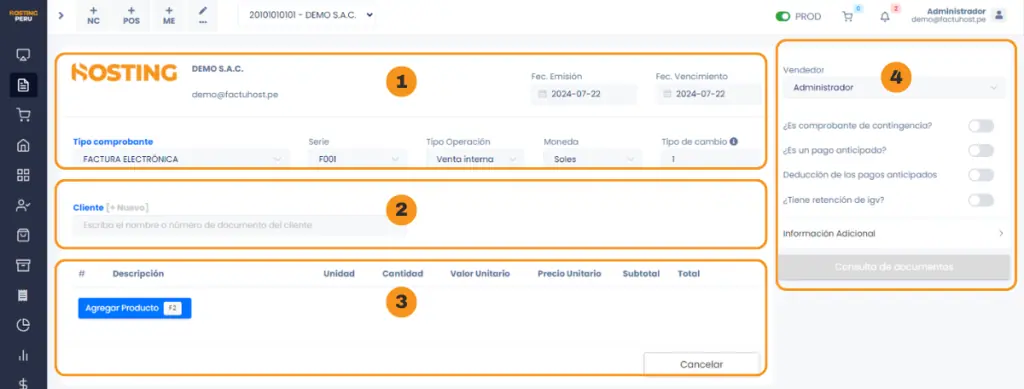Open the shopping cart sidebar icon
1024x389 pixels.
(24, 115)
